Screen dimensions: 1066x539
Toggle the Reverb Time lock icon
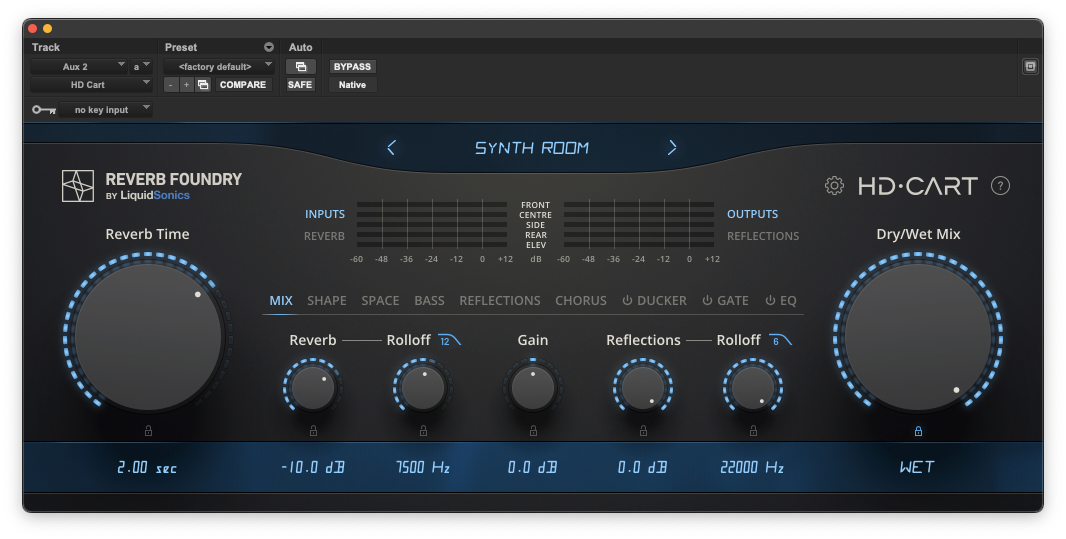point(148,430)
